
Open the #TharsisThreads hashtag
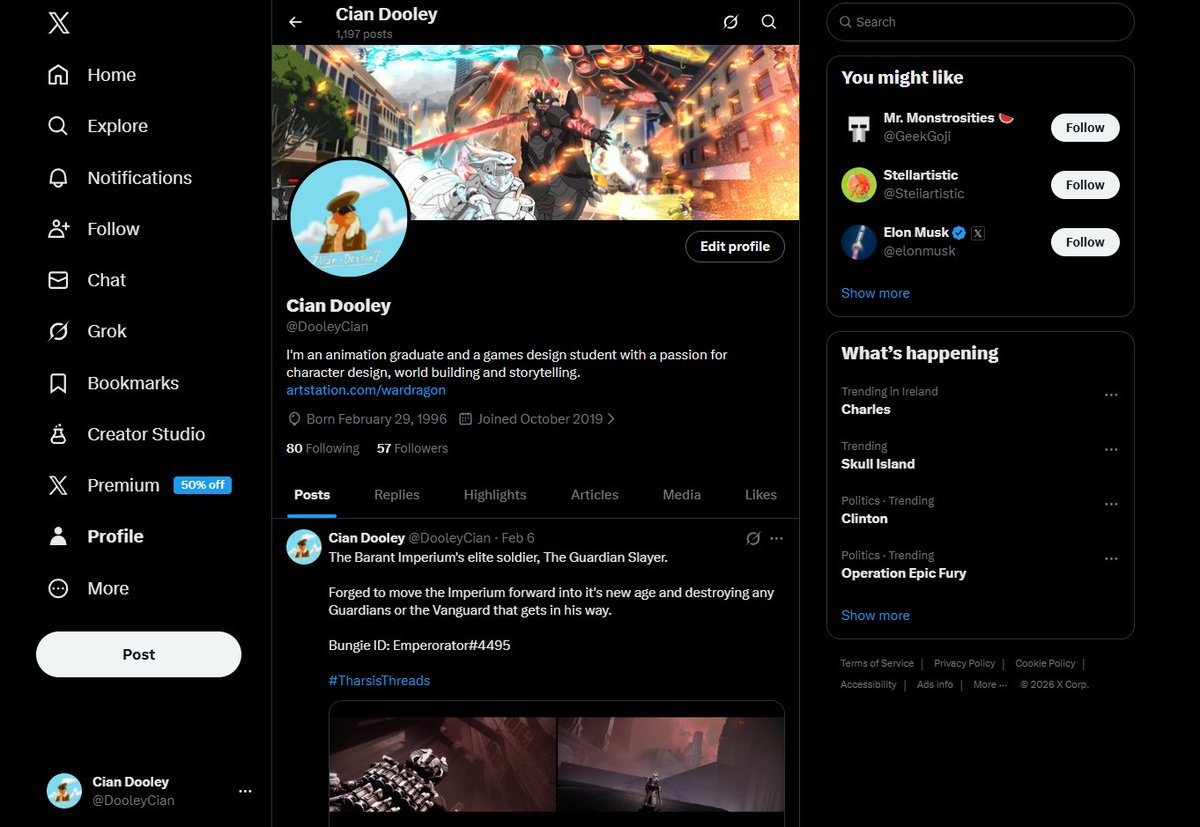(x=379, y=680)
